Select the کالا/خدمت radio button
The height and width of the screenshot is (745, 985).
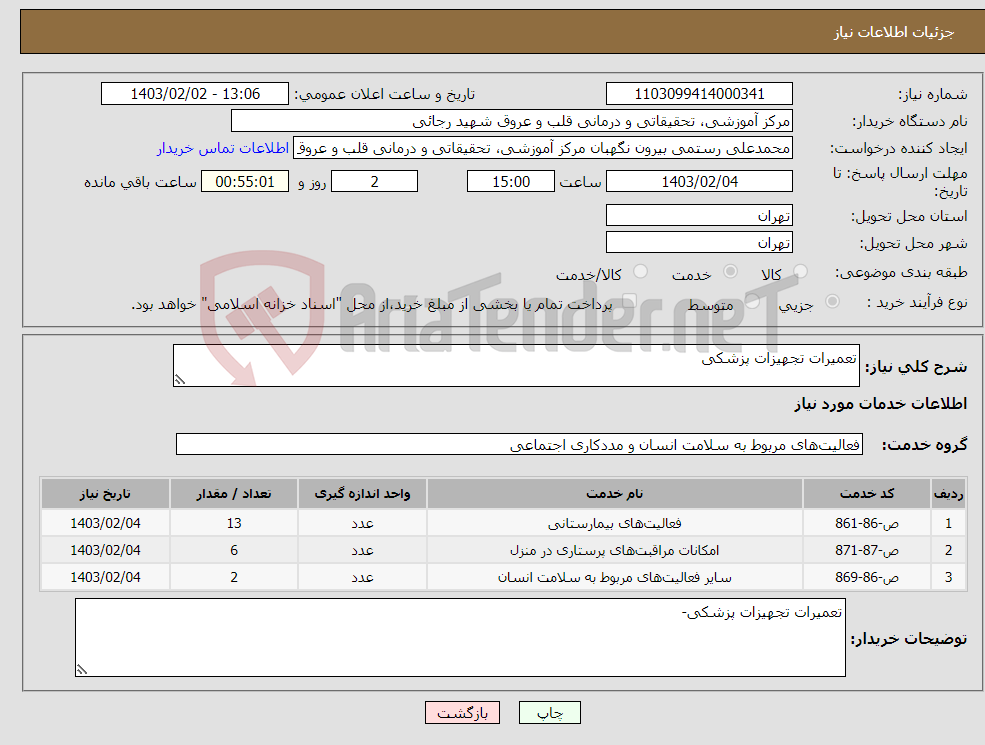tap(640, 271)
